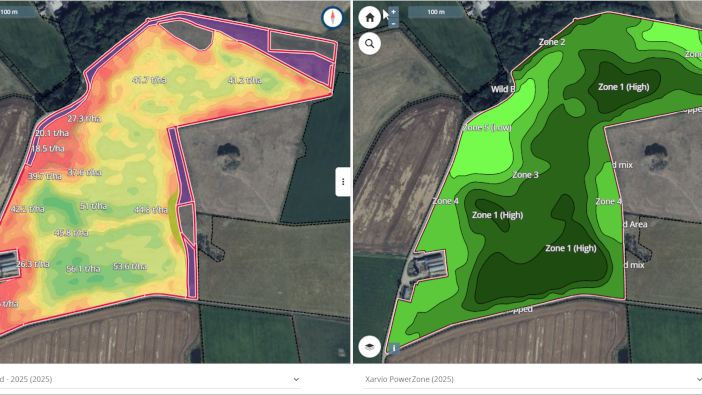Click the 51 t/ha yield label

coord(94,206)
